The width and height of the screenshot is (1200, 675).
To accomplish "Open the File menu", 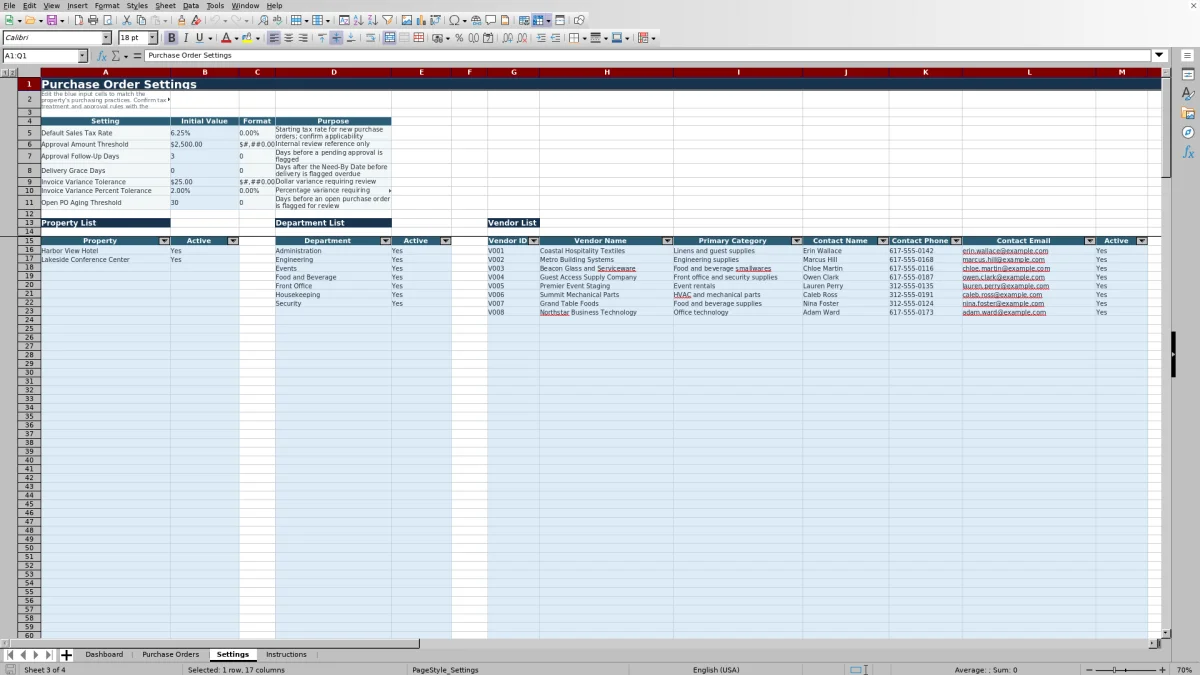I will (x=9, y=6).
